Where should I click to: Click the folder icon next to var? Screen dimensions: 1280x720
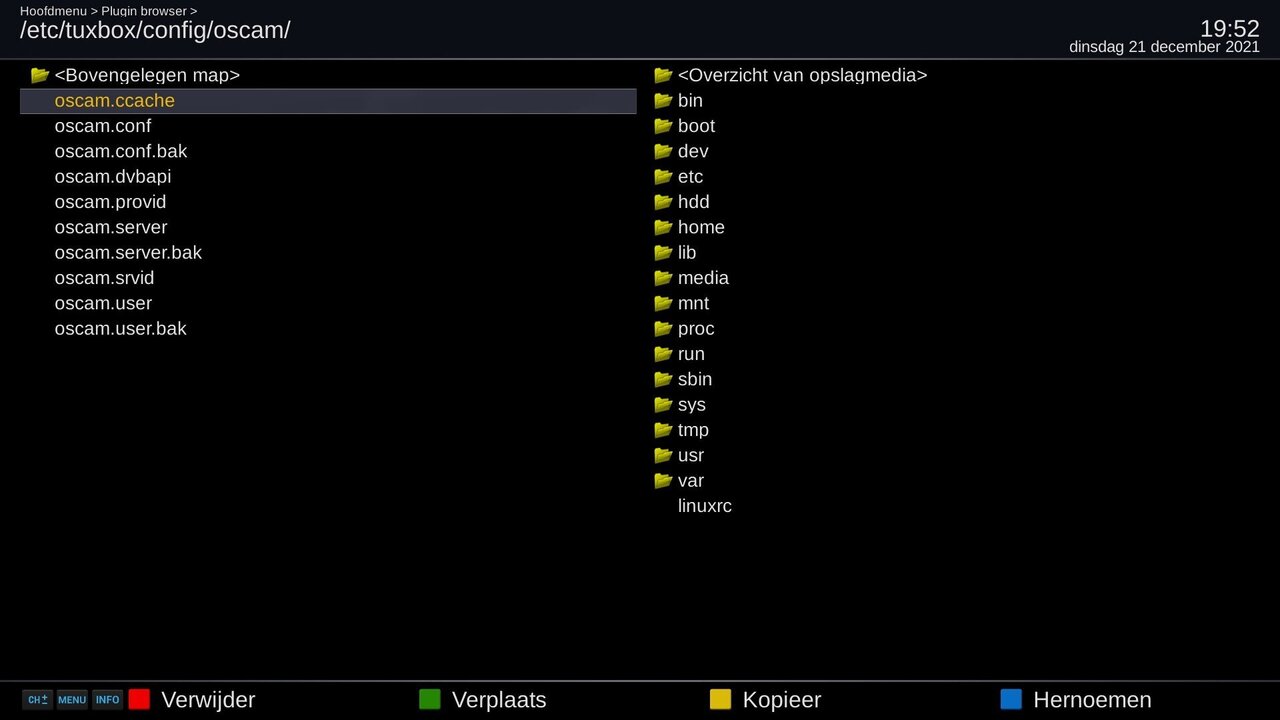[663, 480]
